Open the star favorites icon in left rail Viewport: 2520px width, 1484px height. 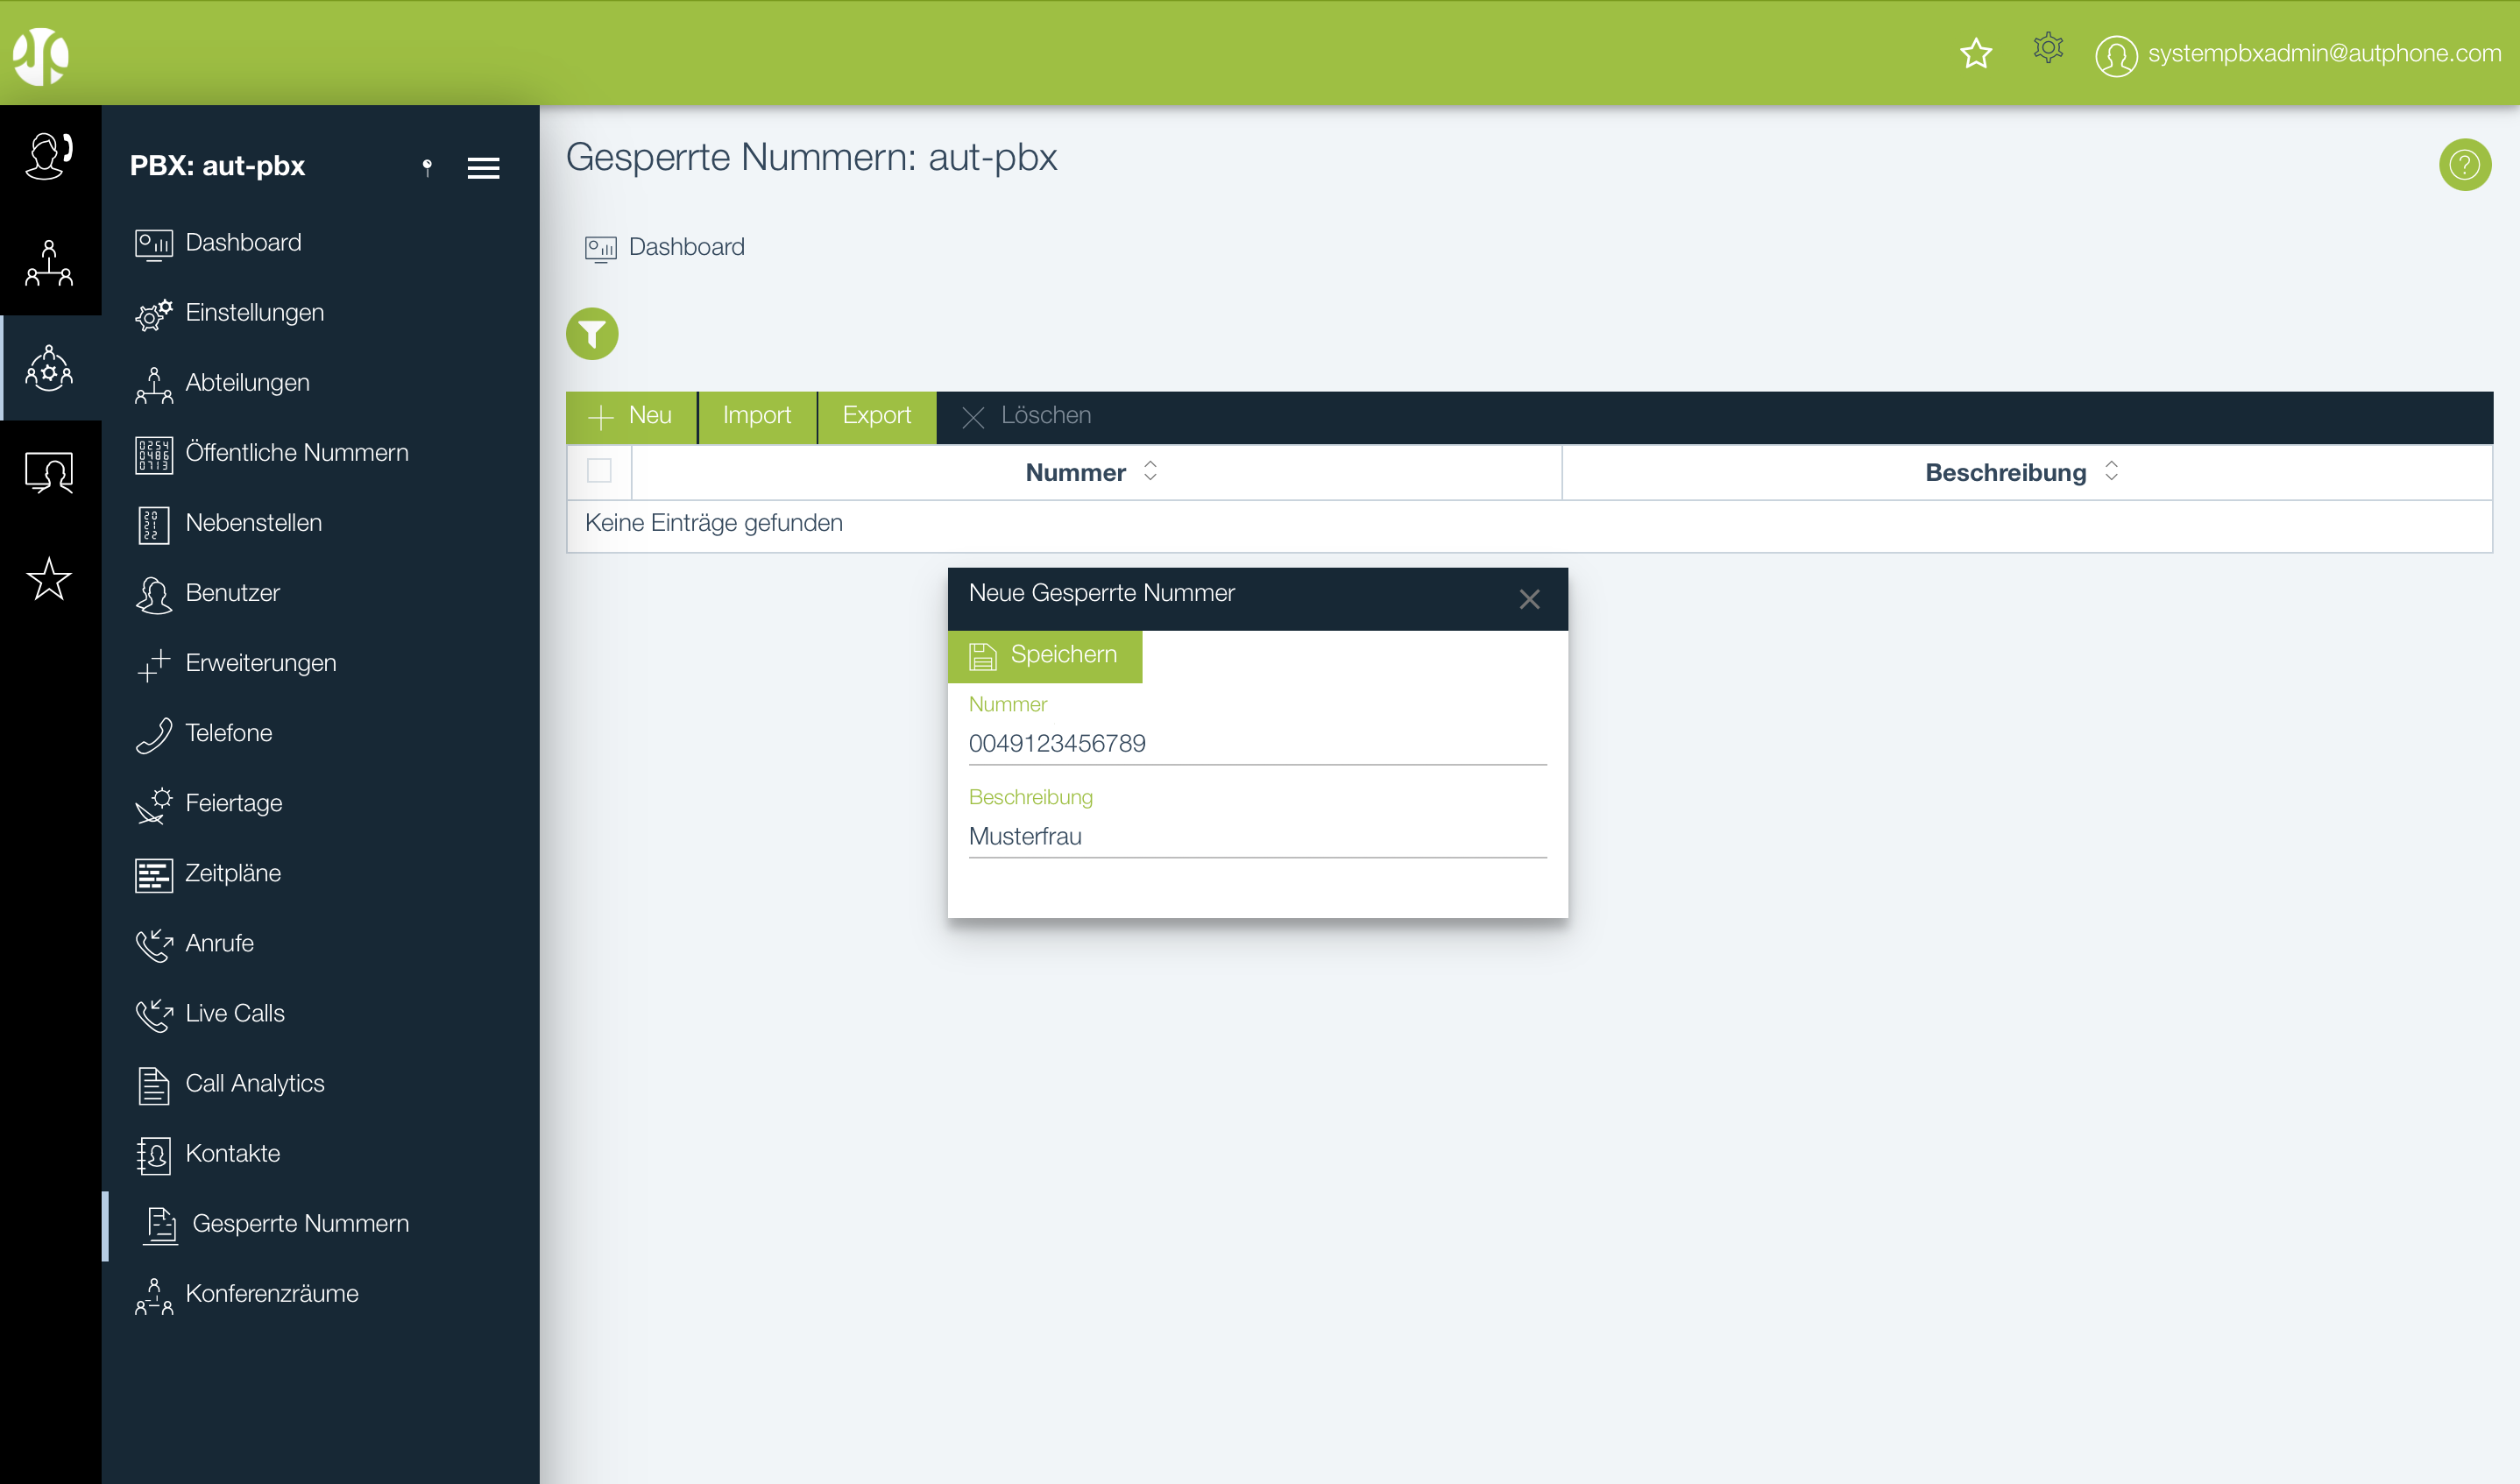click(x=49, y=578)
